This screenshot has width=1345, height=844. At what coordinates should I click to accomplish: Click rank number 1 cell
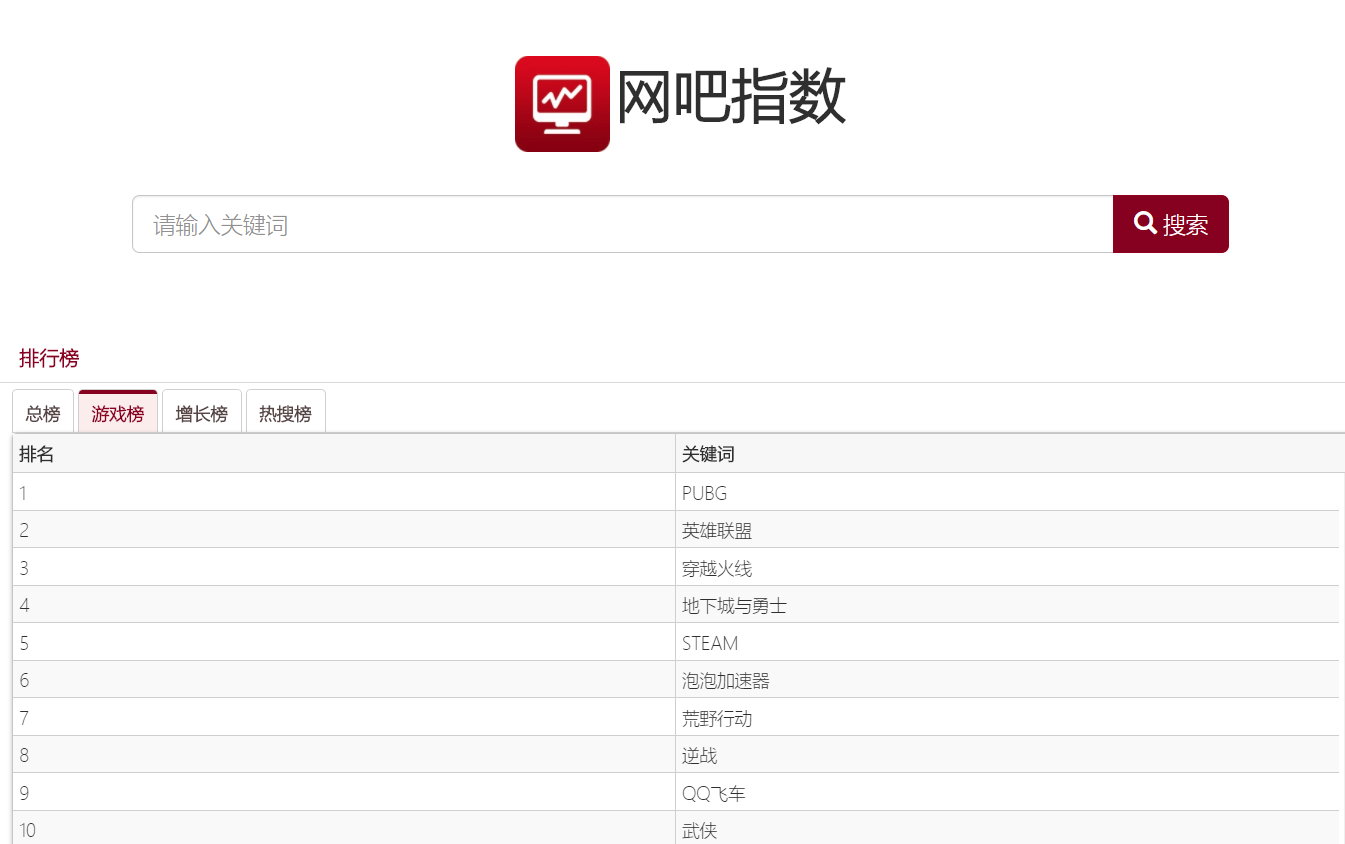pos(344,492)
